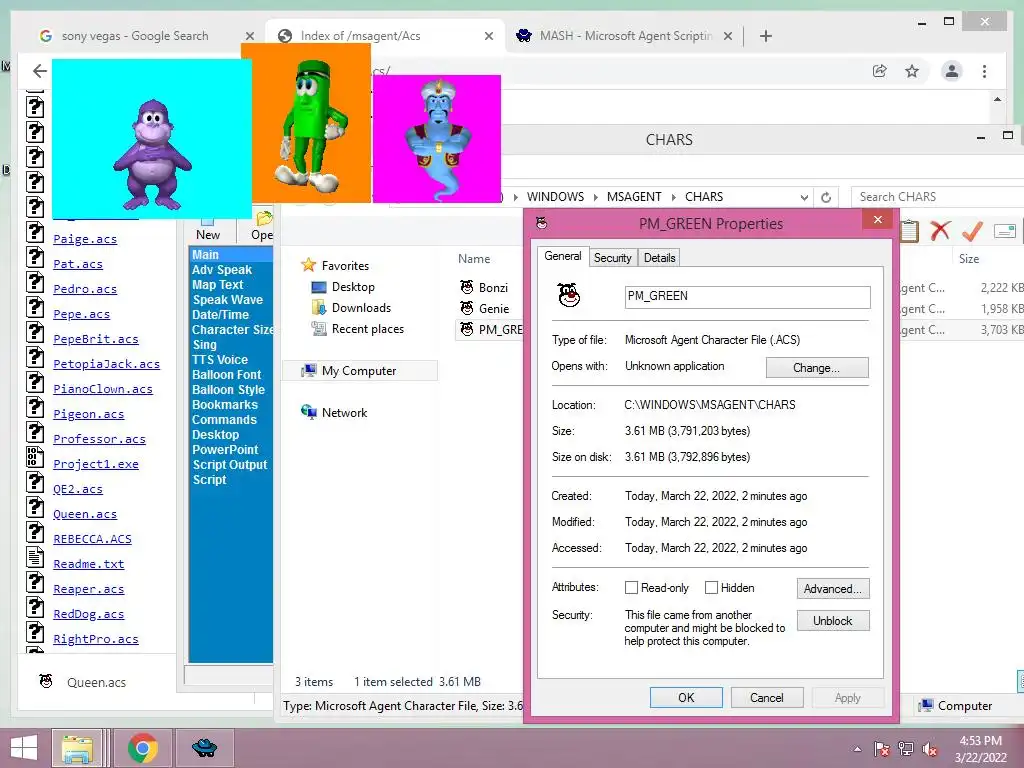1024x768 pixels.
Task: Sort by the Name column header
Action: click(x=474, y=259)
